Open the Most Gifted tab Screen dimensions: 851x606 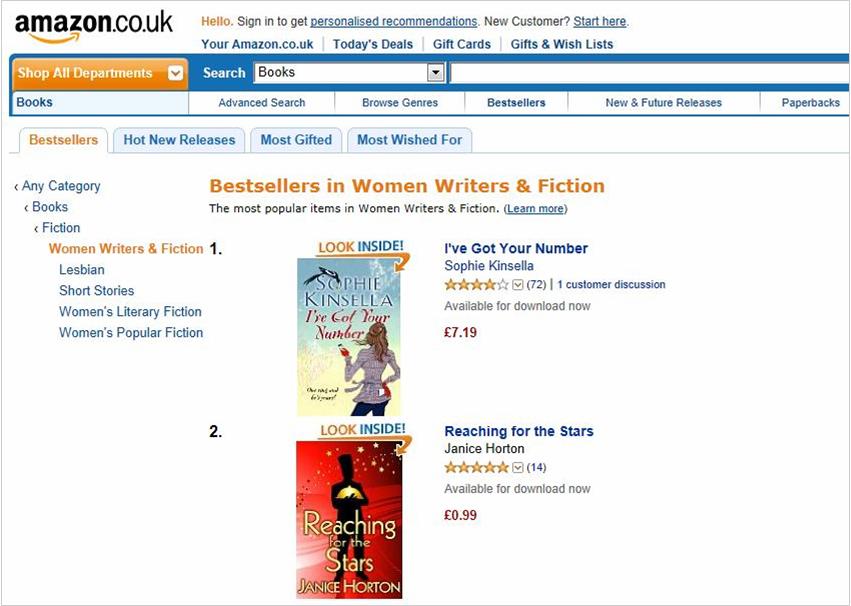coord(296,140)
